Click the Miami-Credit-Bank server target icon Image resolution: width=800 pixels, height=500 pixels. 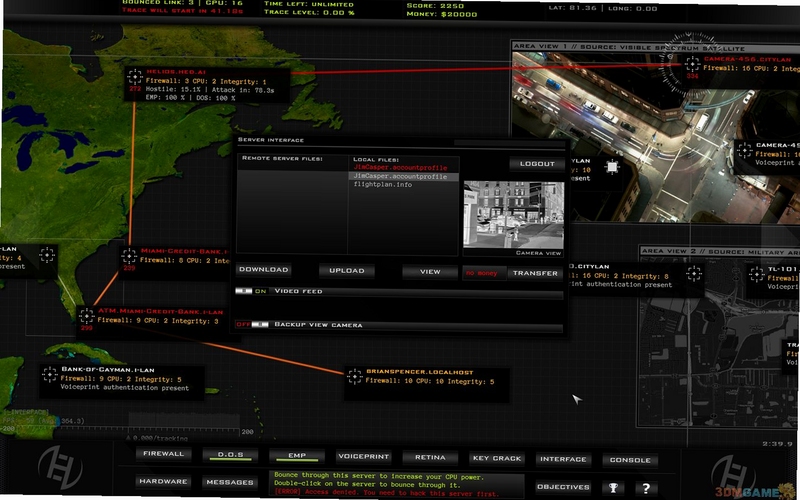[x=129, y=256]
